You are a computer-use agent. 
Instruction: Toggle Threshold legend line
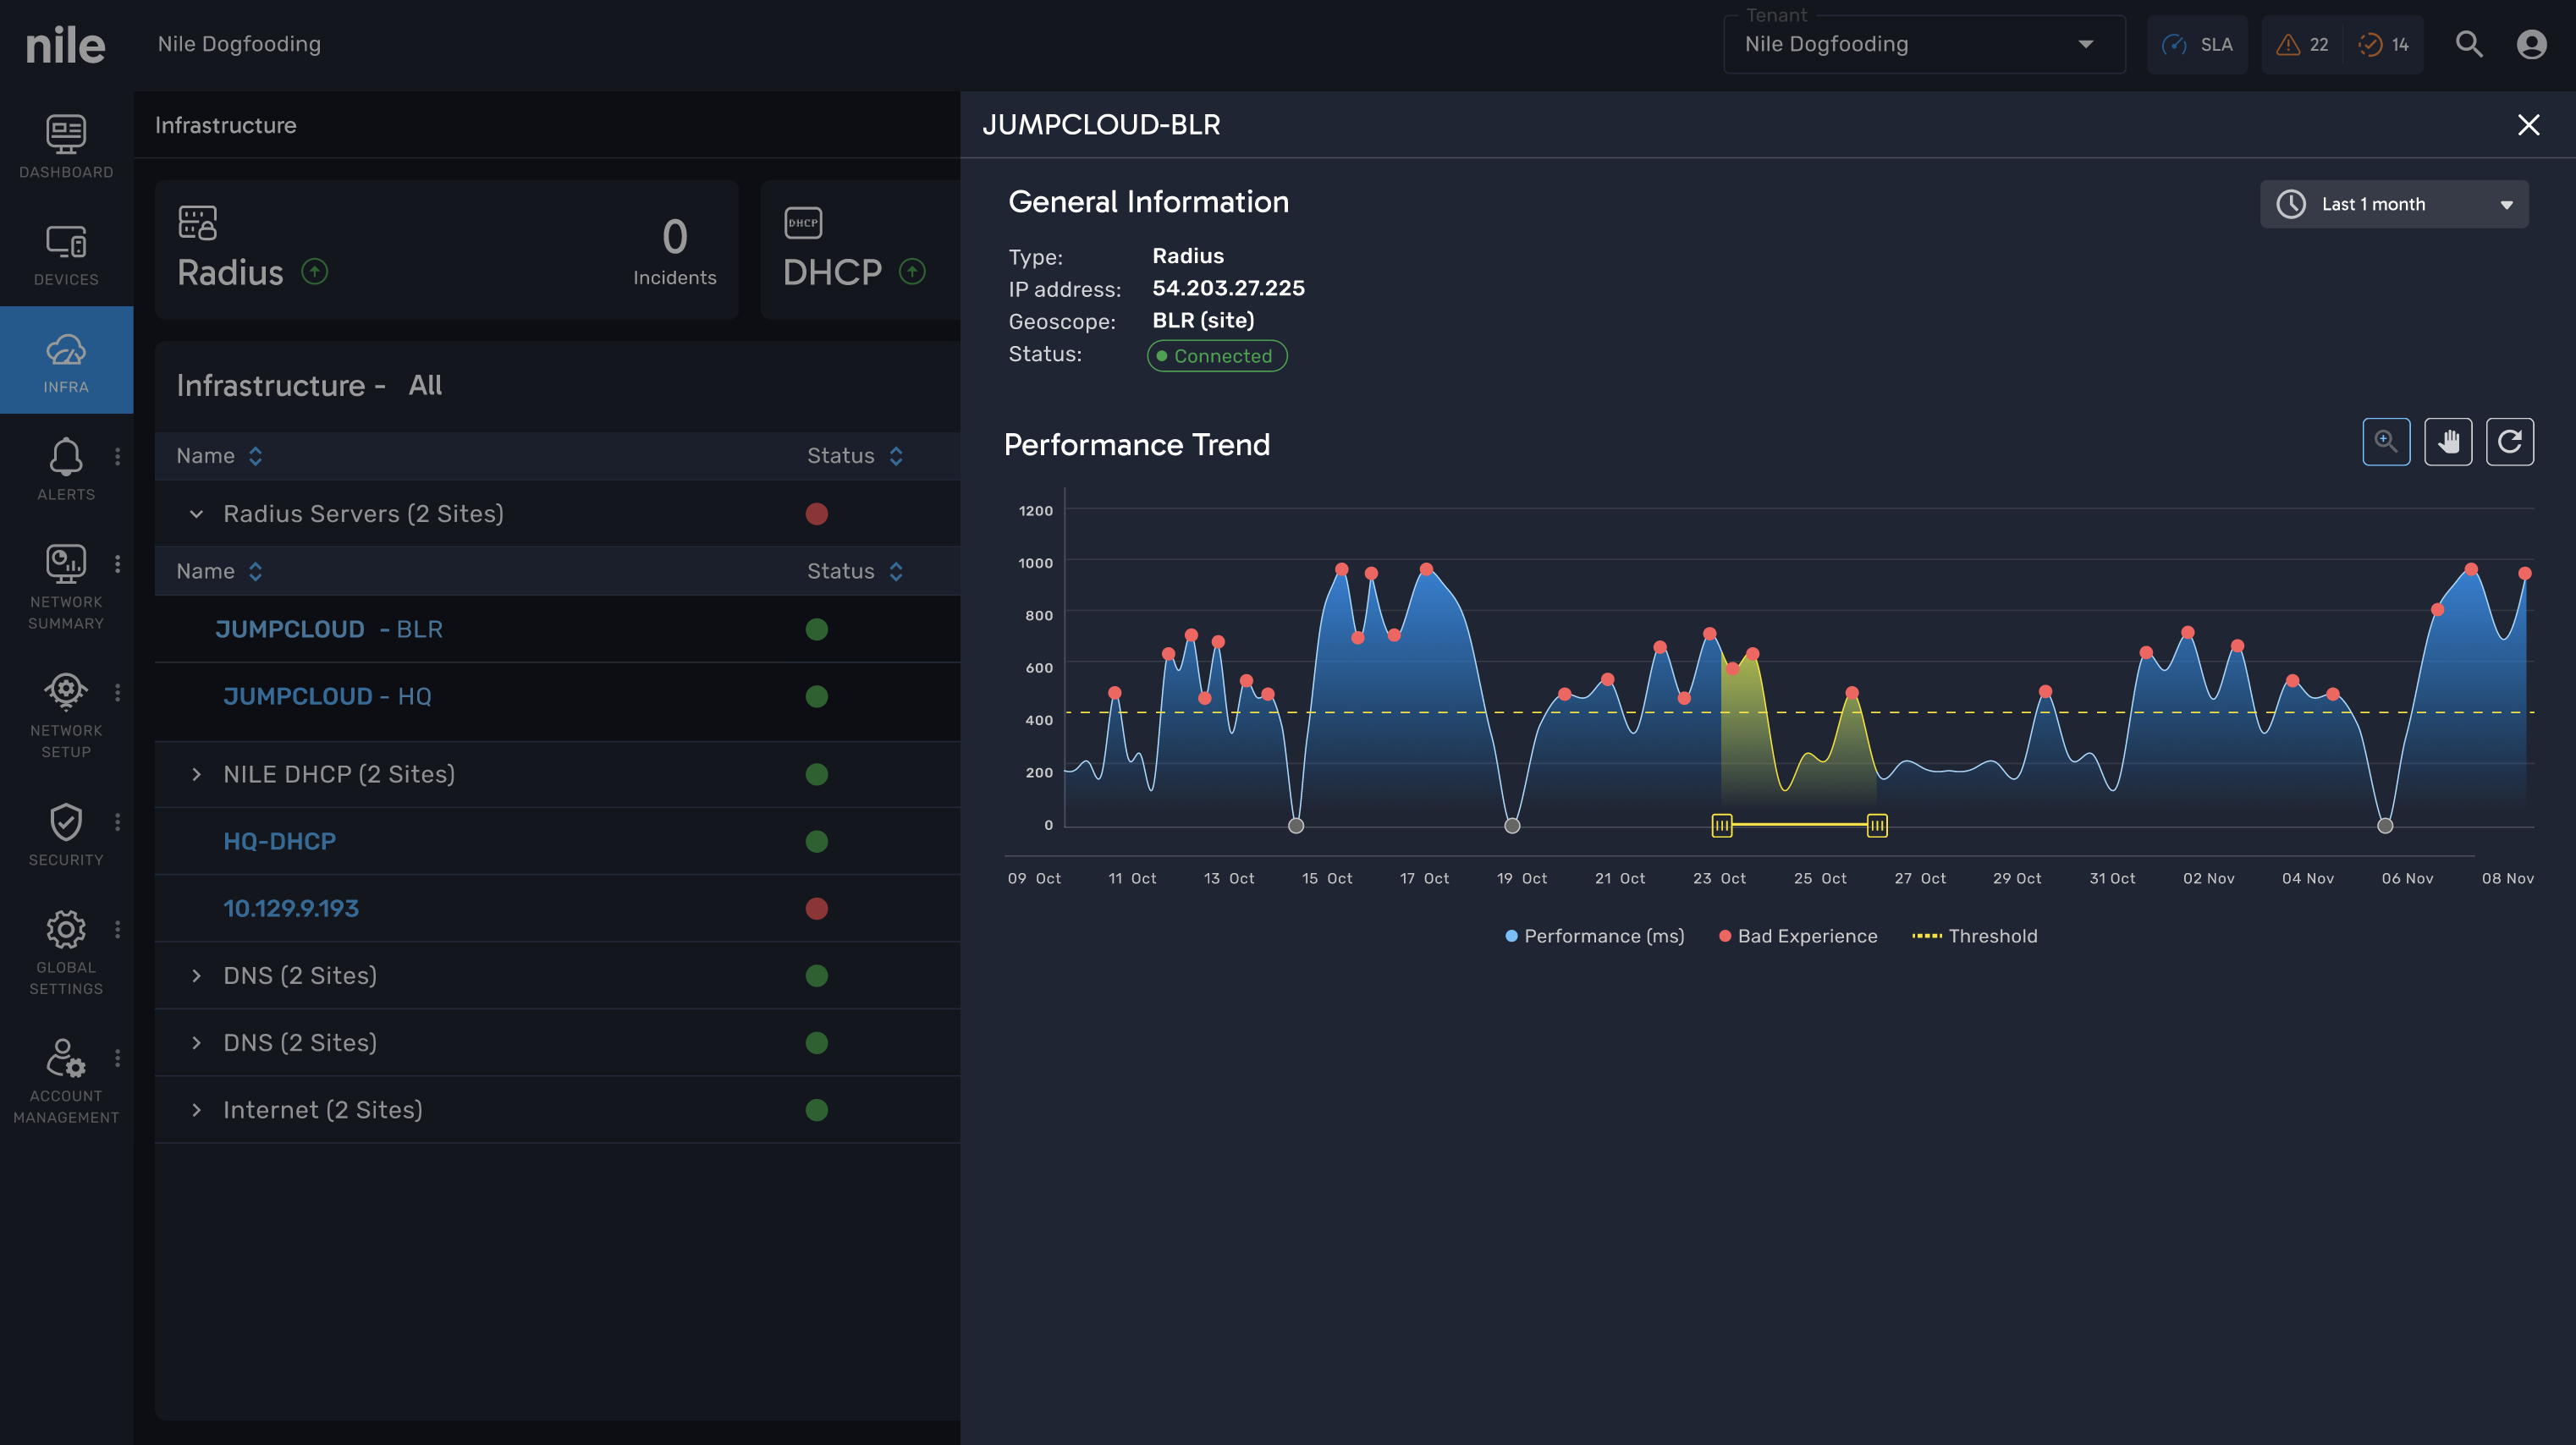click(x=1975, y=936)
